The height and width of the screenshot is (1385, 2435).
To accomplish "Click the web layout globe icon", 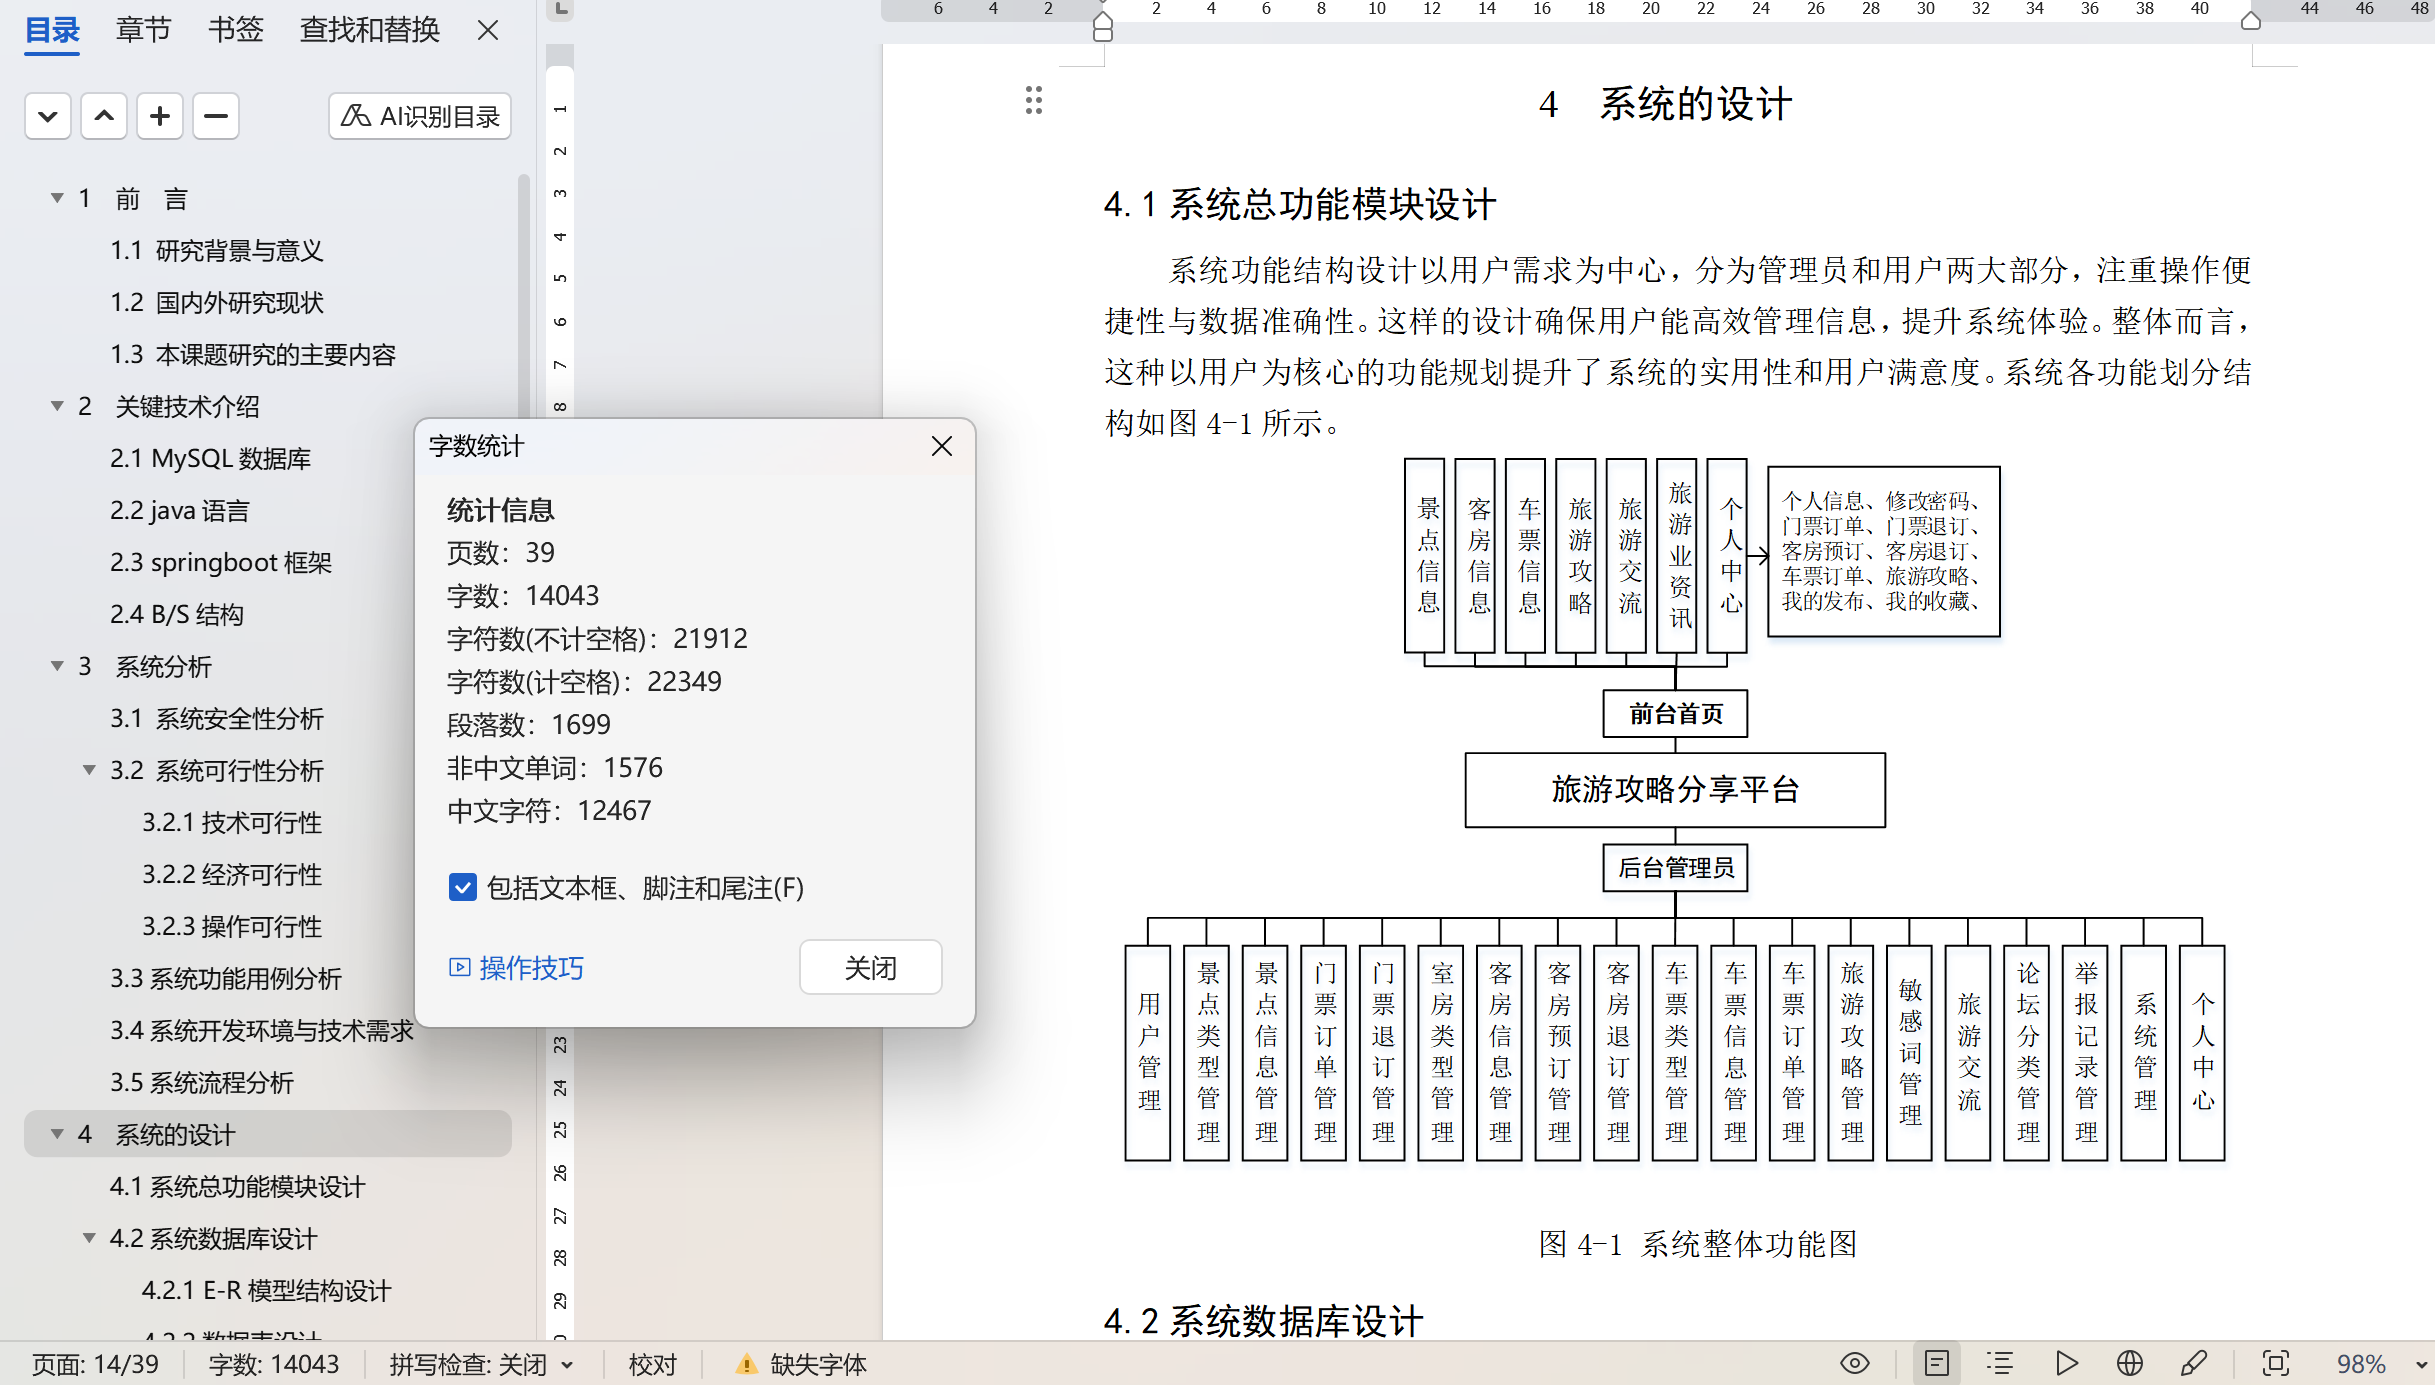I will tap(2129, 1363).
